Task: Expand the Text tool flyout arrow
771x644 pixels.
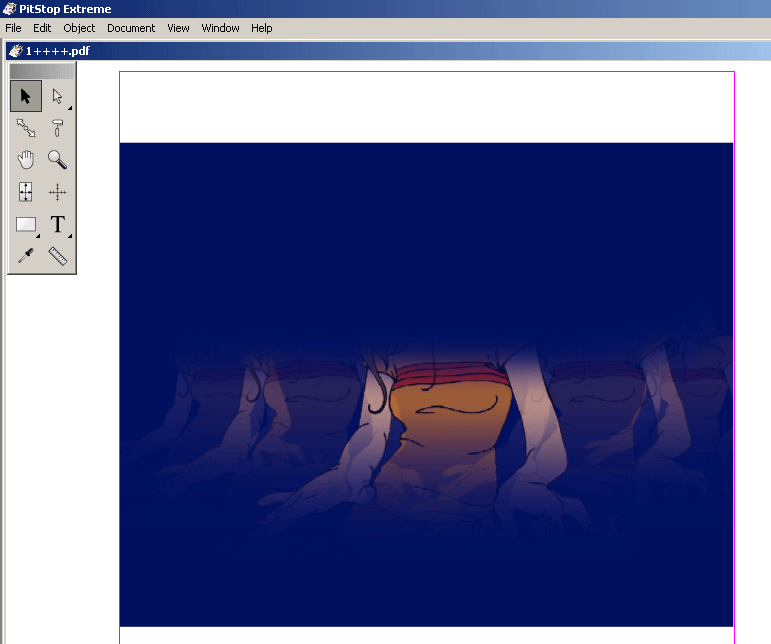Action: click(70, 236)
